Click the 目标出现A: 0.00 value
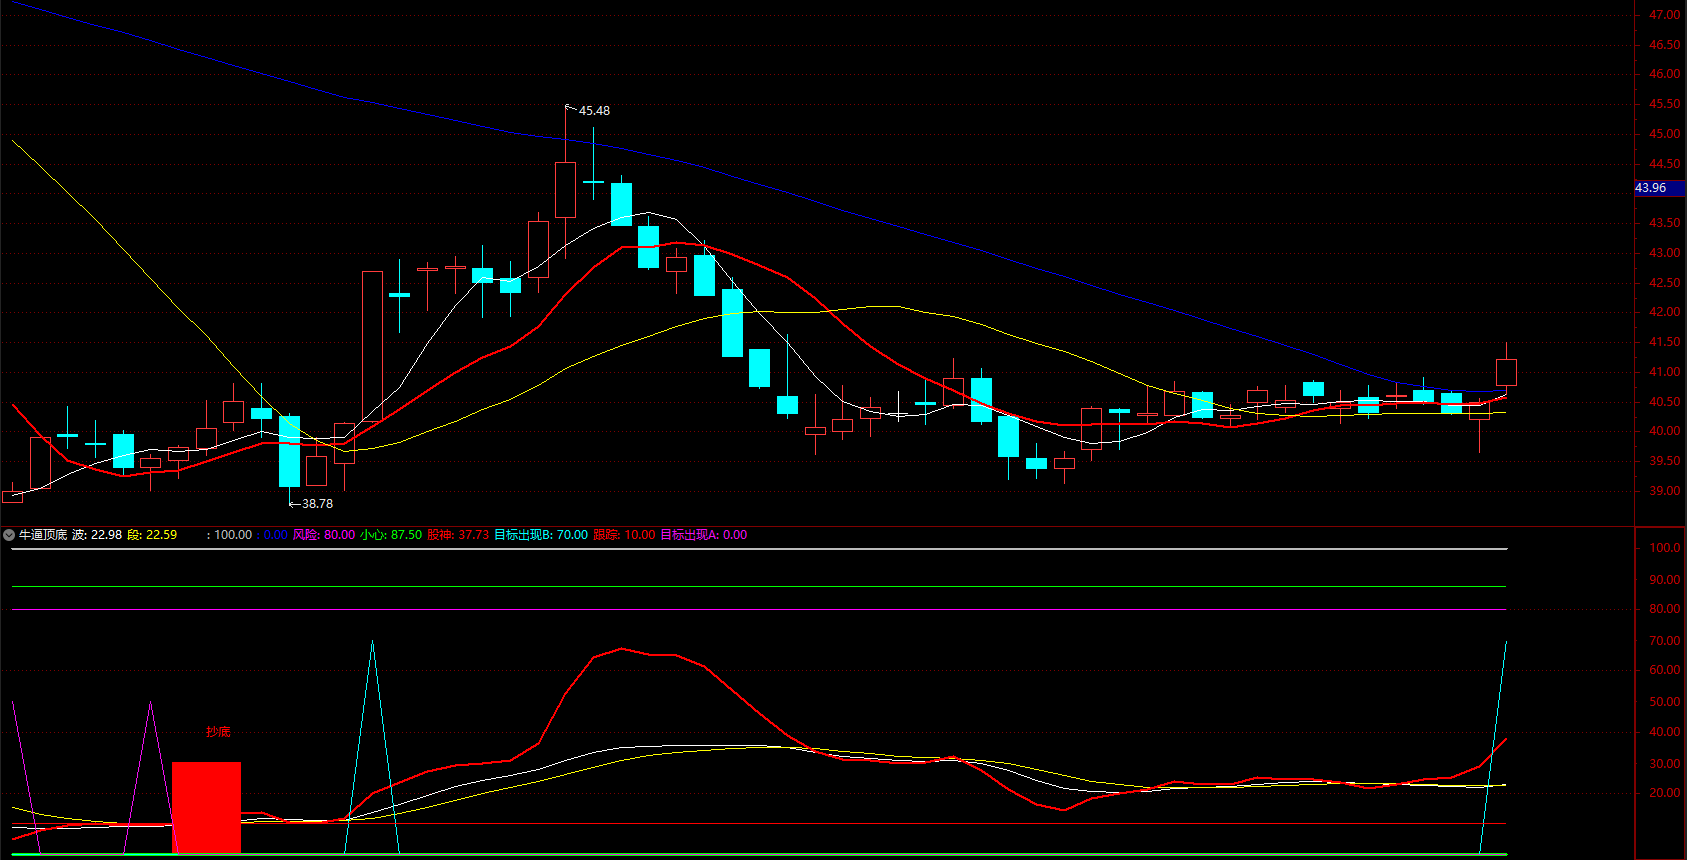This screenshot has width=1687, height=860. pyautogui.click(x=704, y=535)
